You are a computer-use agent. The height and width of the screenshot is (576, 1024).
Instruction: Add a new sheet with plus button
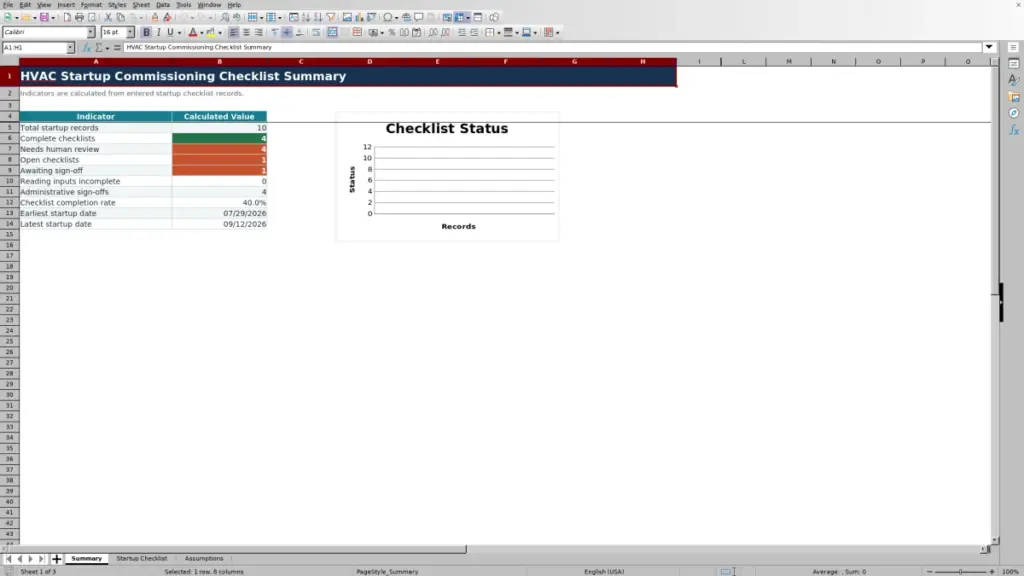pyautogui.click(x=56, y=559)
